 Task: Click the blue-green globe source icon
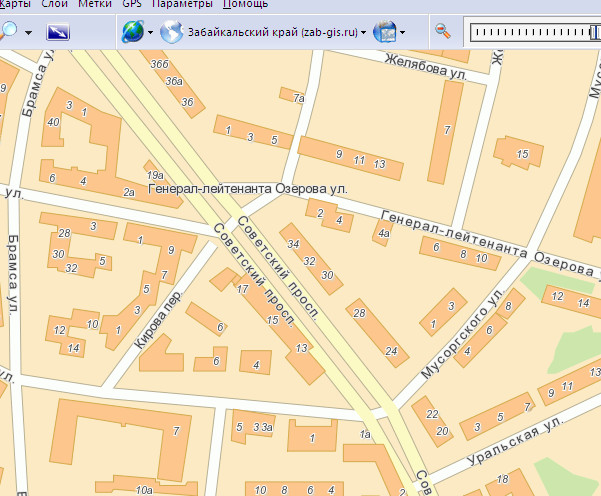tap(132, 32)
